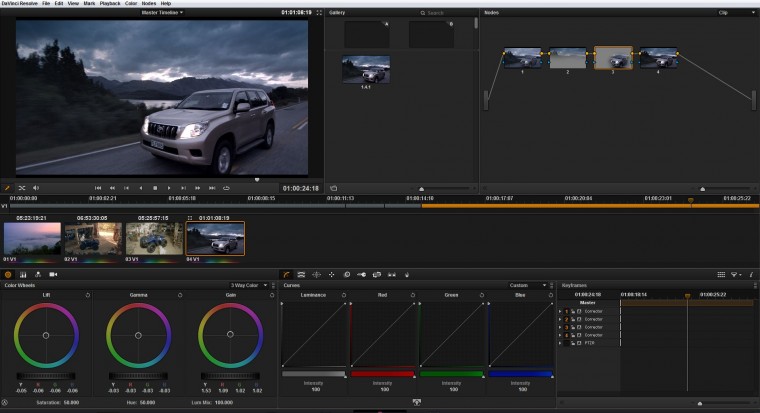Viewport: 760px width, 413px height.
Task: Open the Curves Custom dropdown
Action: (x=528, y=285)
